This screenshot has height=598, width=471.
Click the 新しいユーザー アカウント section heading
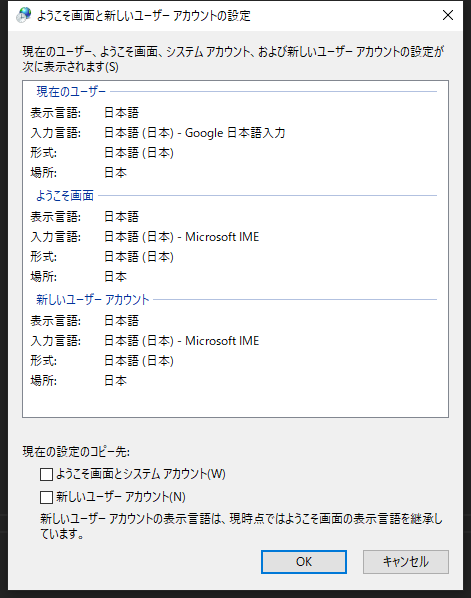click(x=93, y=299)
